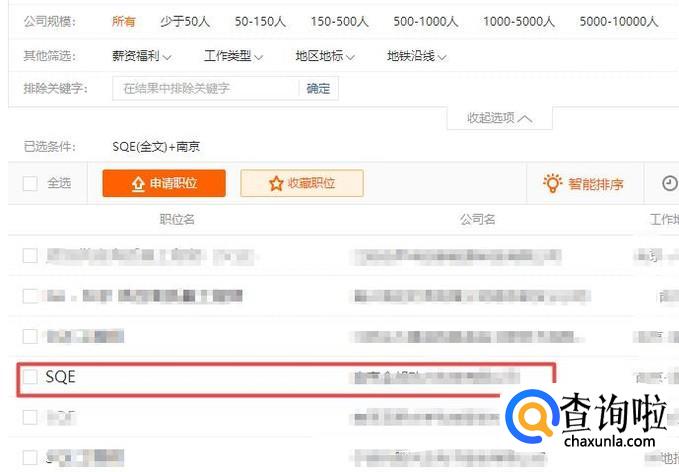Check the box beside the SQE job
The width and height of the screenshot is (679, 472).
pos(30,377)
